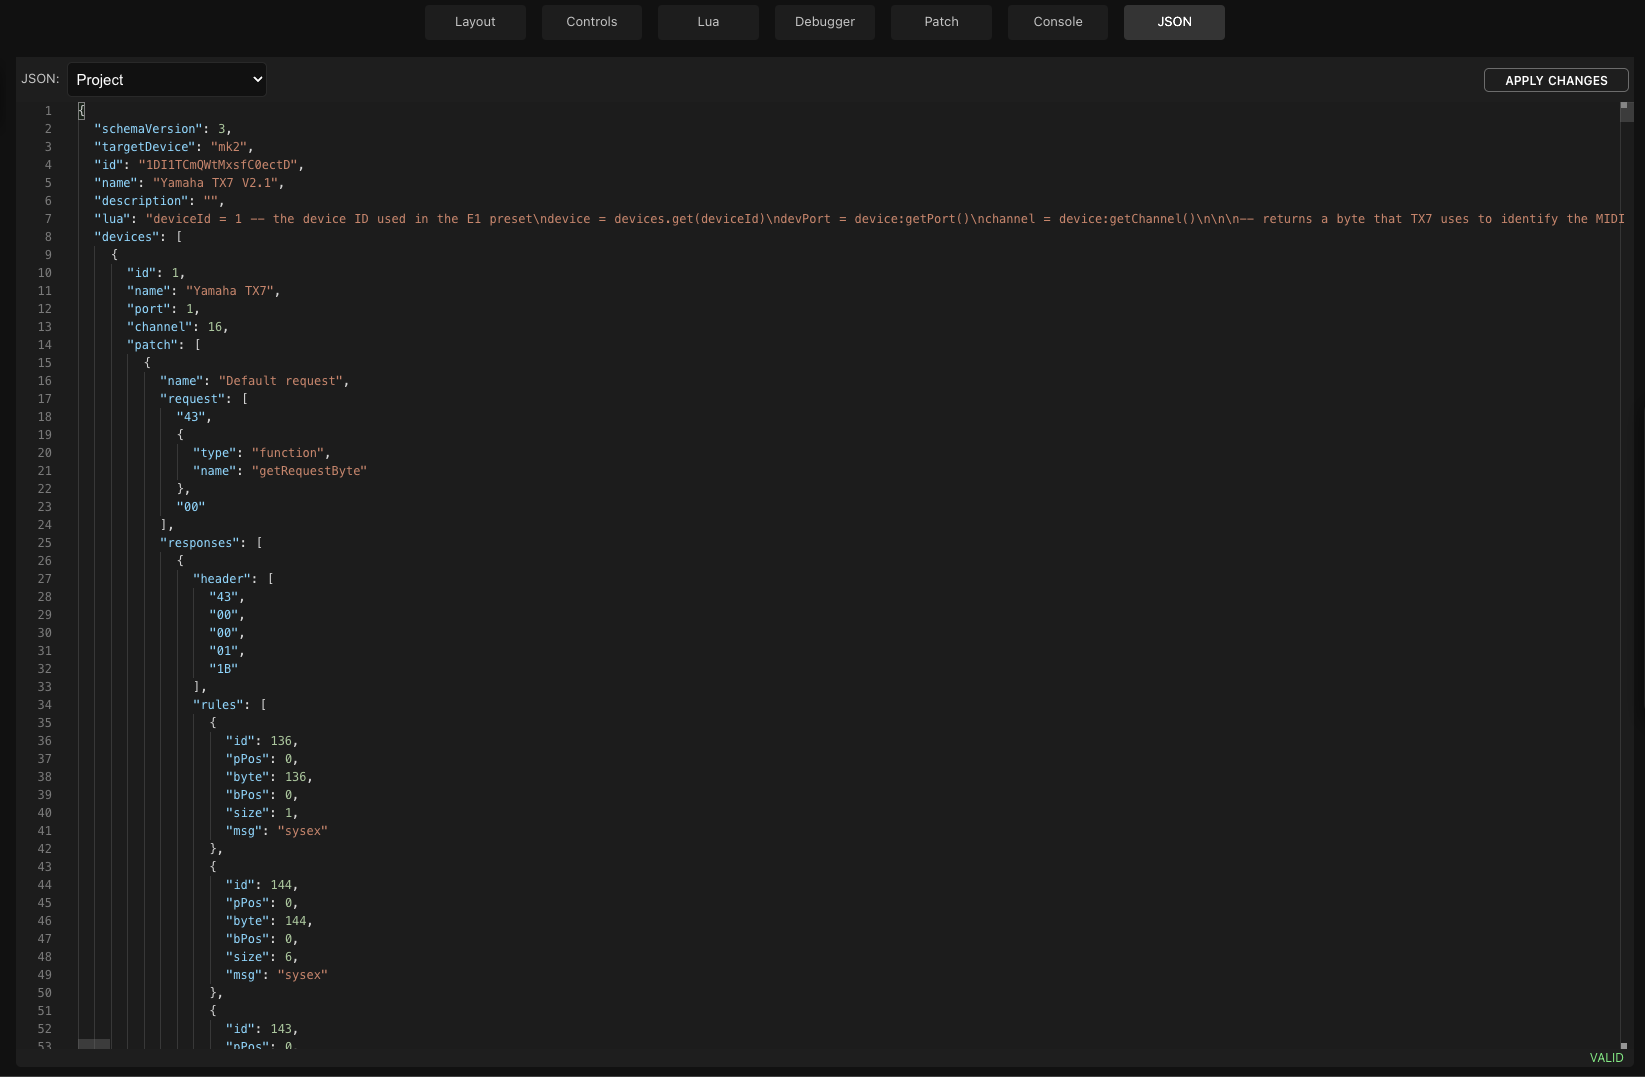Select the Lua tab
This screenshot has width=1645, height=1077.
[708, 21]
